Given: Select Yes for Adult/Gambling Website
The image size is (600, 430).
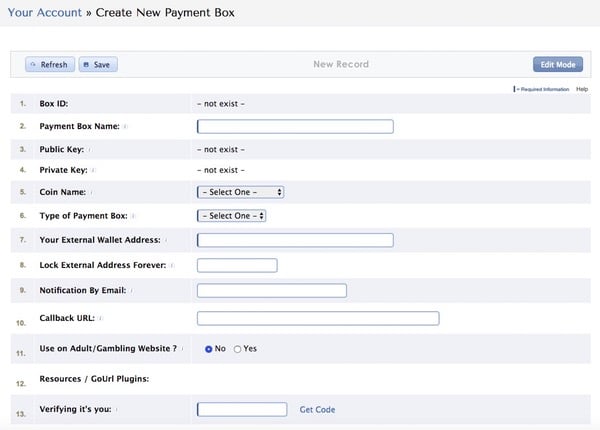Looking at the screenshot, I should (237, 349).
